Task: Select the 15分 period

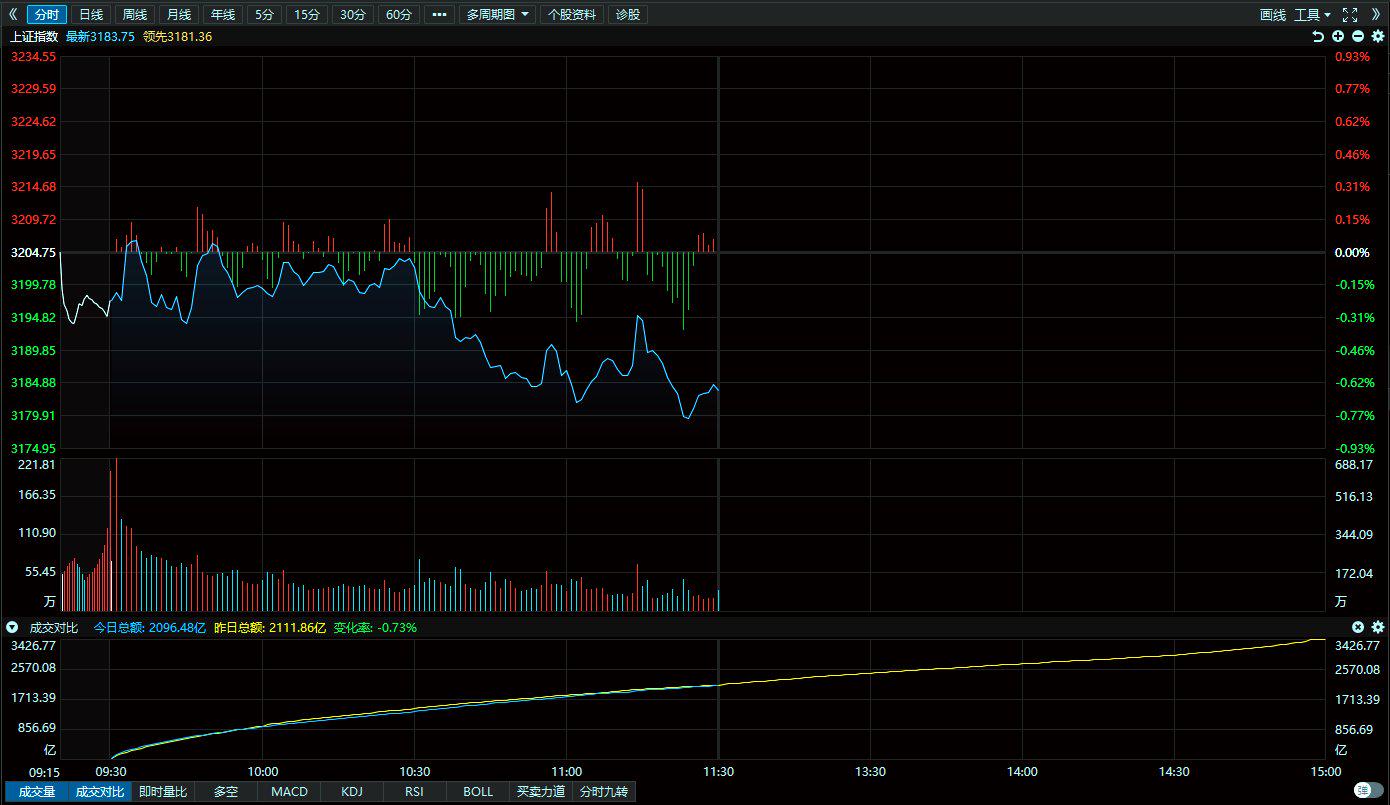Action: (308, 14)
